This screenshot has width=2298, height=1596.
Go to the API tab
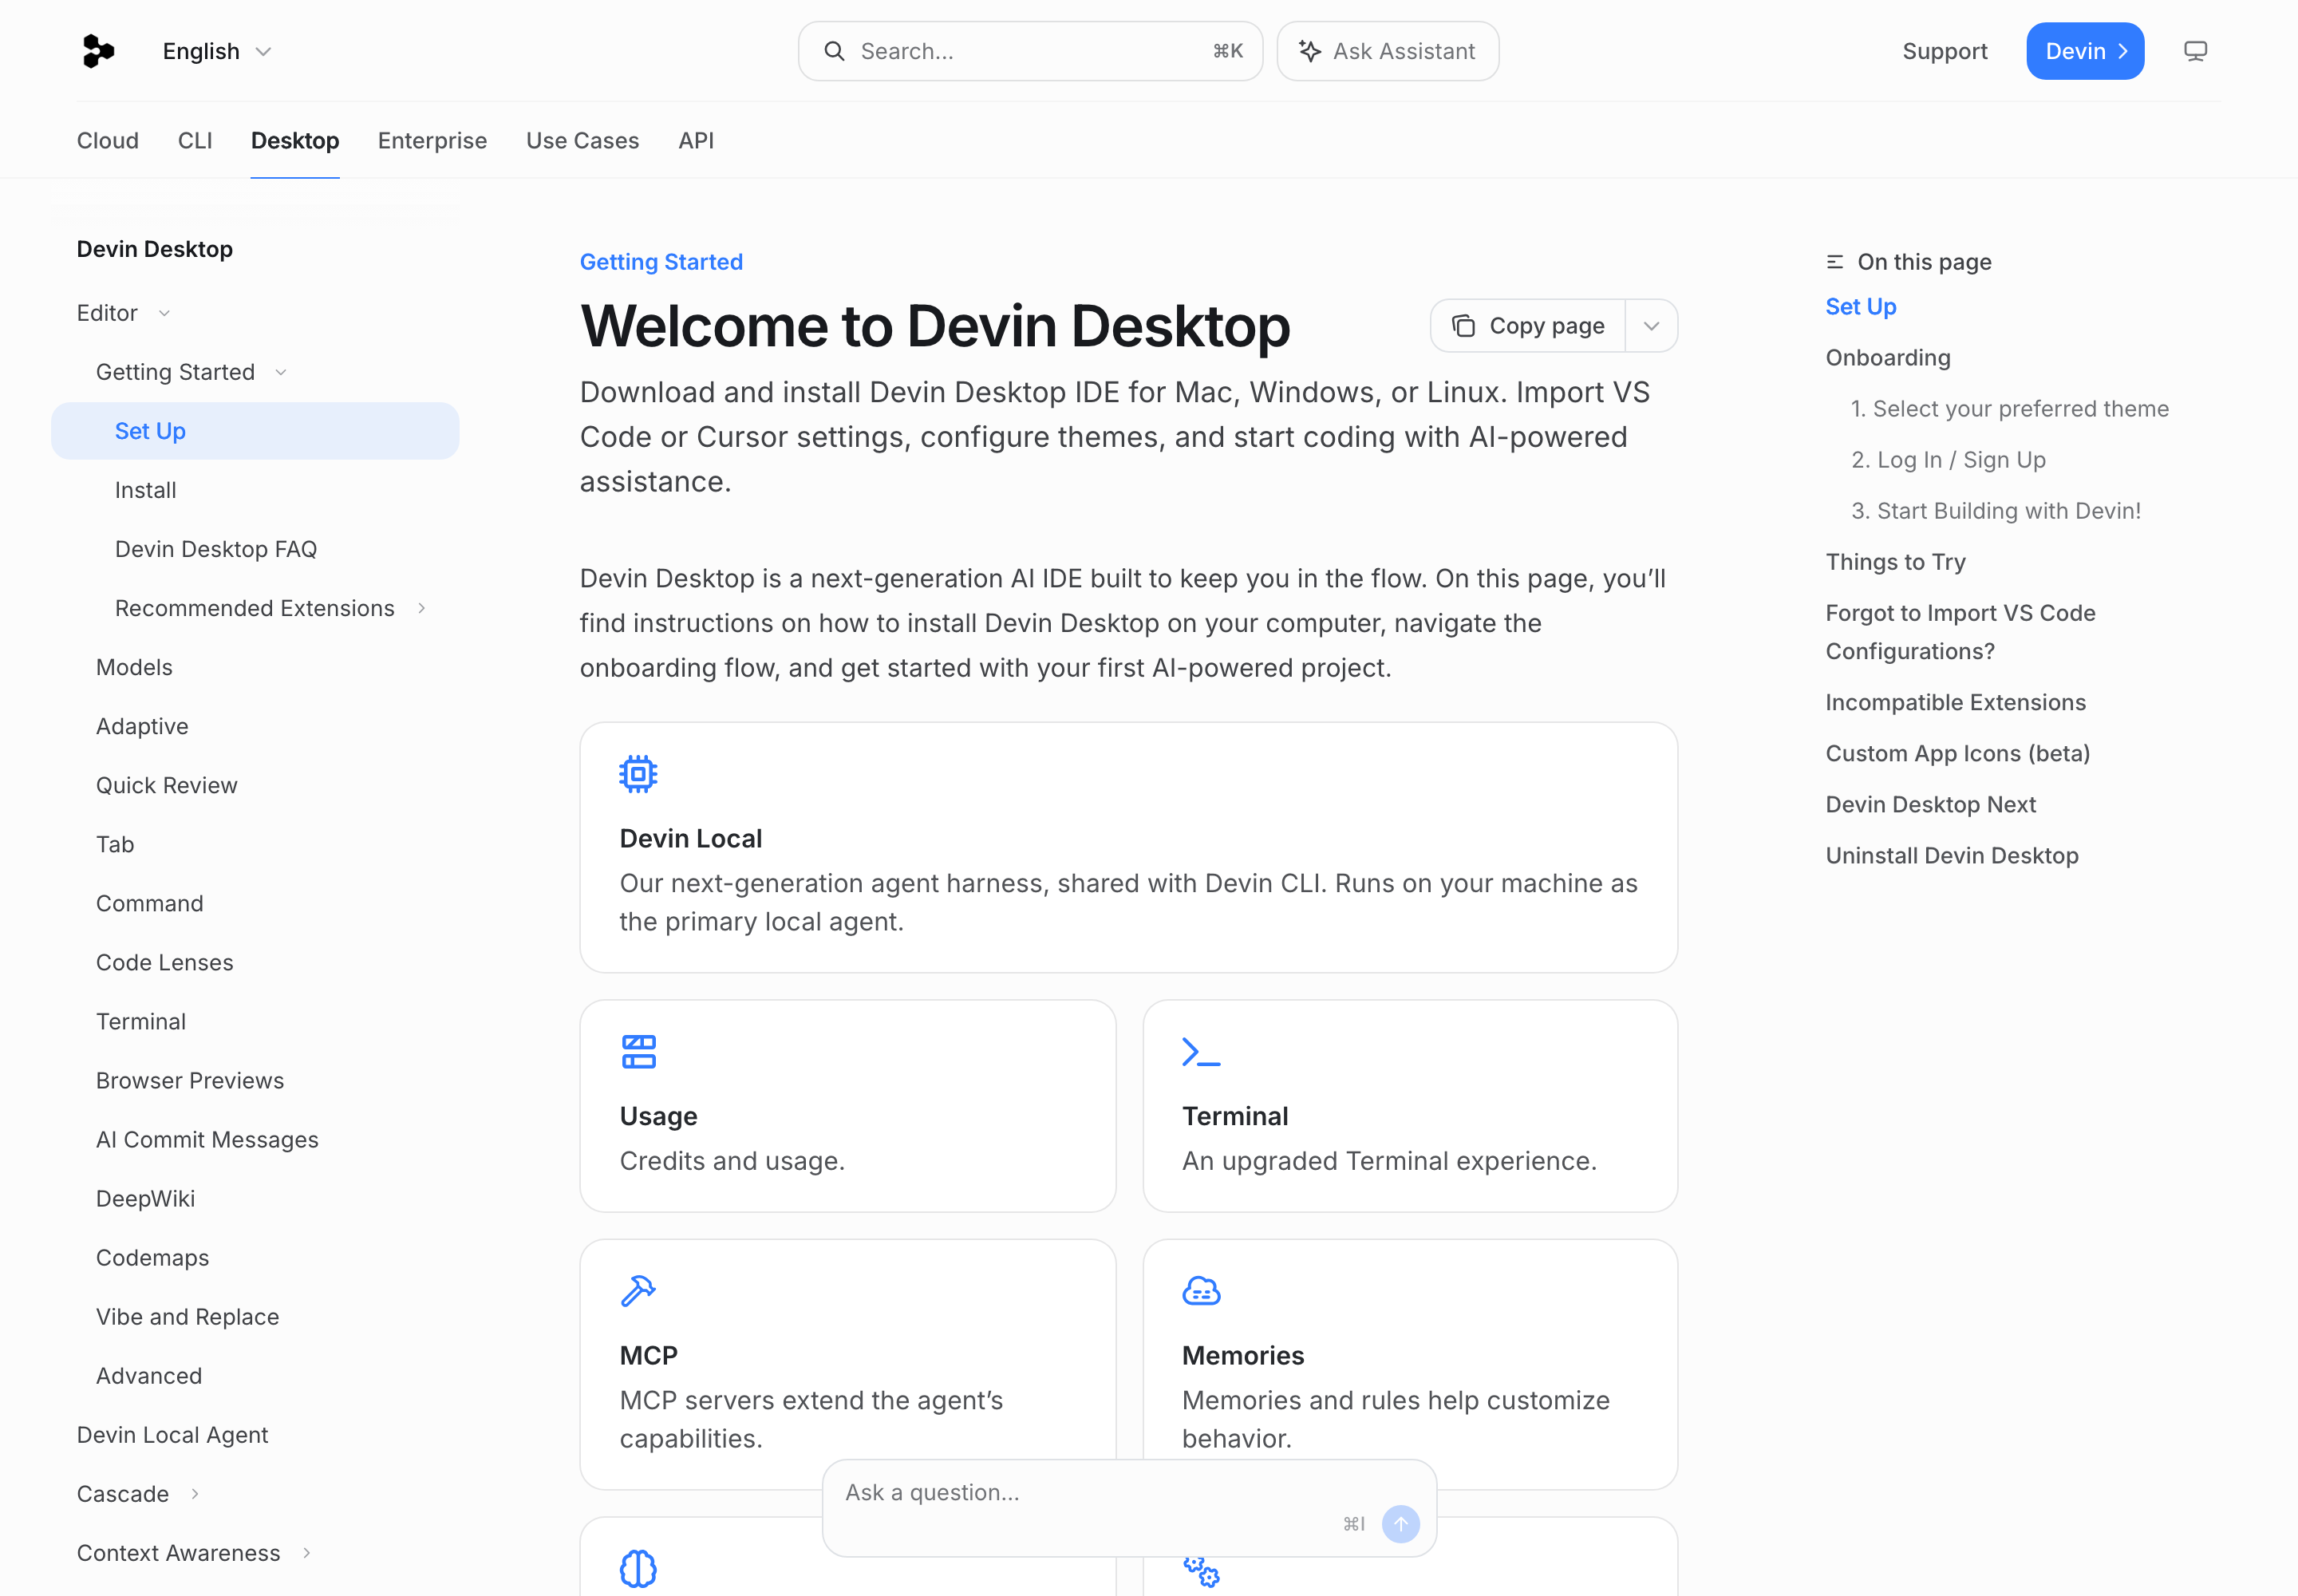point(696,141)
